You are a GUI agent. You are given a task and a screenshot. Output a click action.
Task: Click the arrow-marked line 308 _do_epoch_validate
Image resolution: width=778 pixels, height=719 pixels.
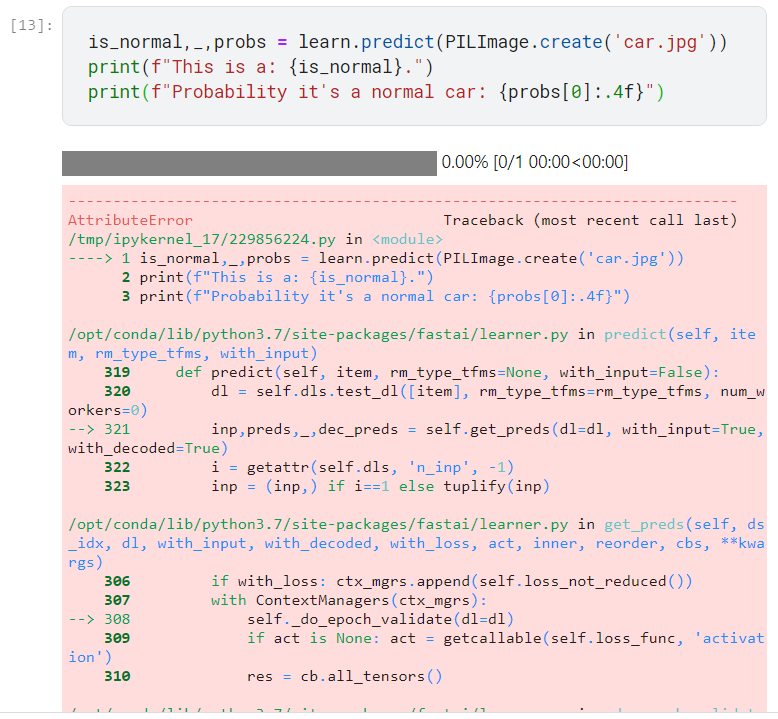point(382,619)
